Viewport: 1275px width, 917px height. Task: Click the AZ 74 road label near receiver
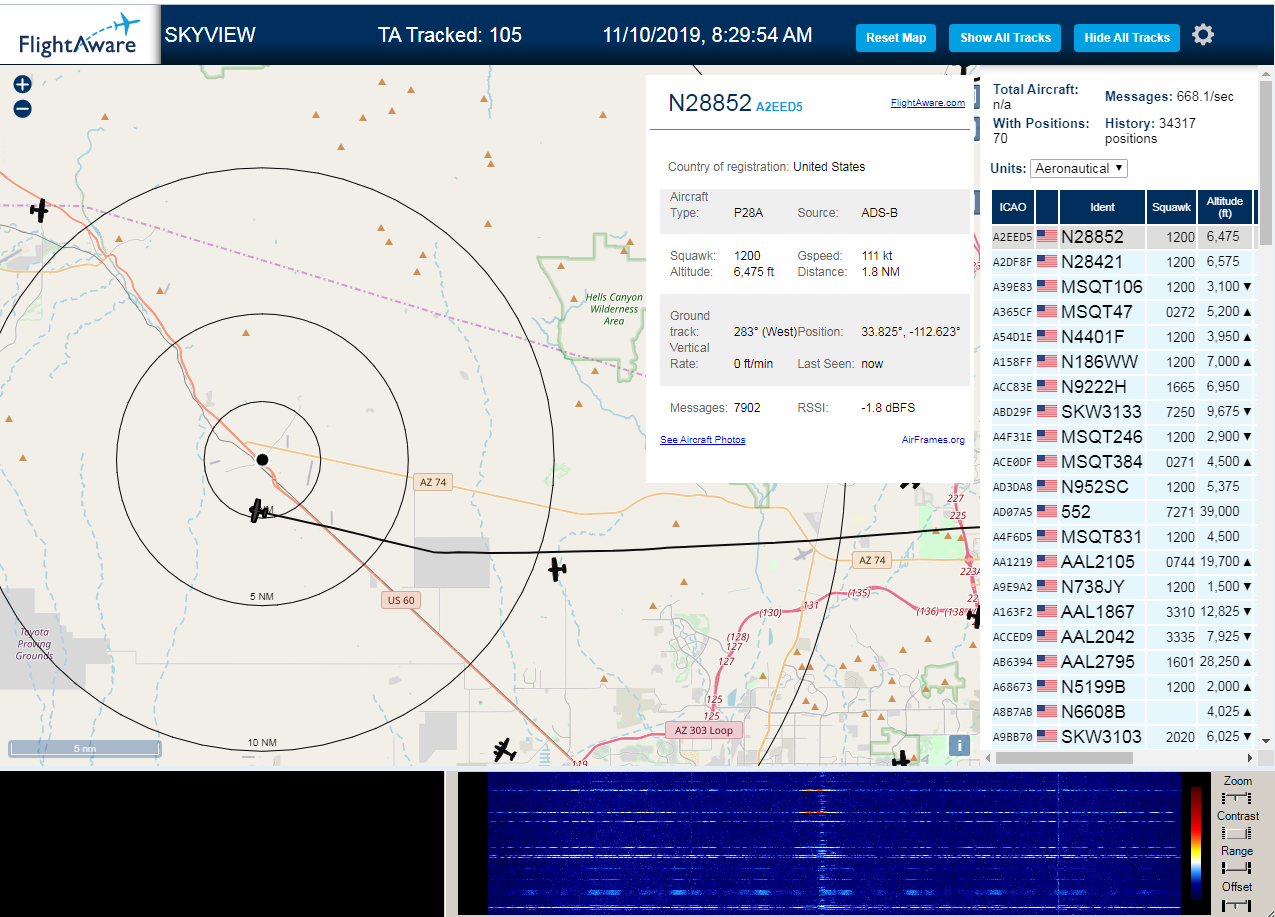coord(433,482)
